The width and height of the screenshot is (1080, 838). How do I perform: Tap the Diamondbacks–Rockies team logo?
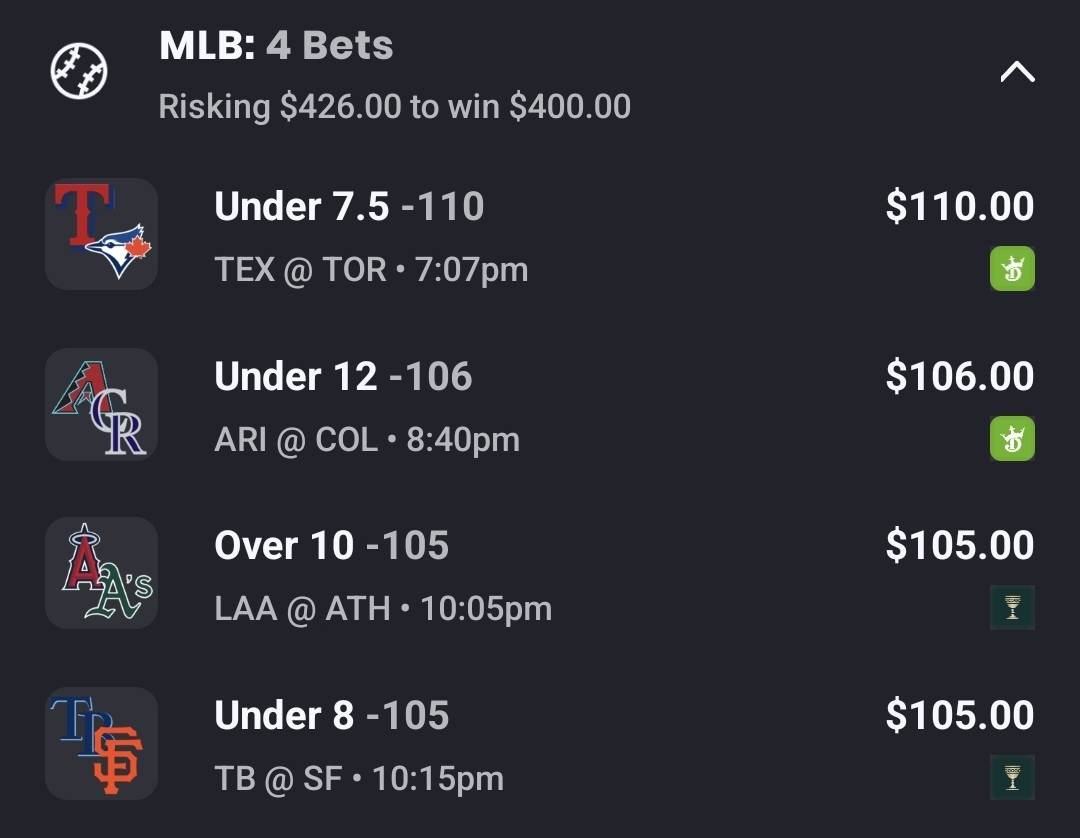pyautogui.click(x=101, y=404)
